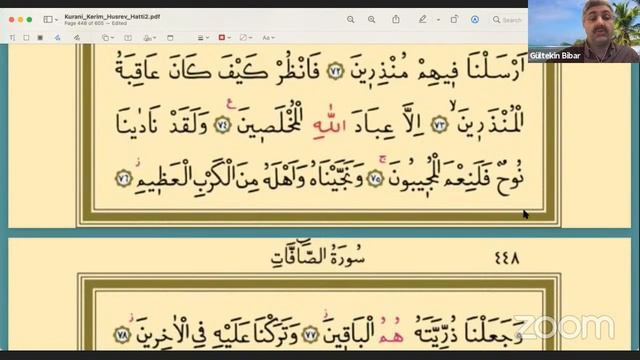Click Gültekin Bibar's video thumbnail
The height and width of the screenshot is (360, 640).
point(584,31)
